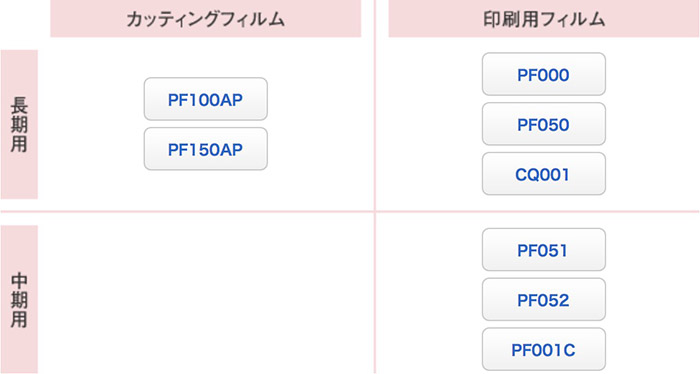This screenshot has width=700, height=374.
Task: Click the pink vertical column divider
Action: pos(375,187)
